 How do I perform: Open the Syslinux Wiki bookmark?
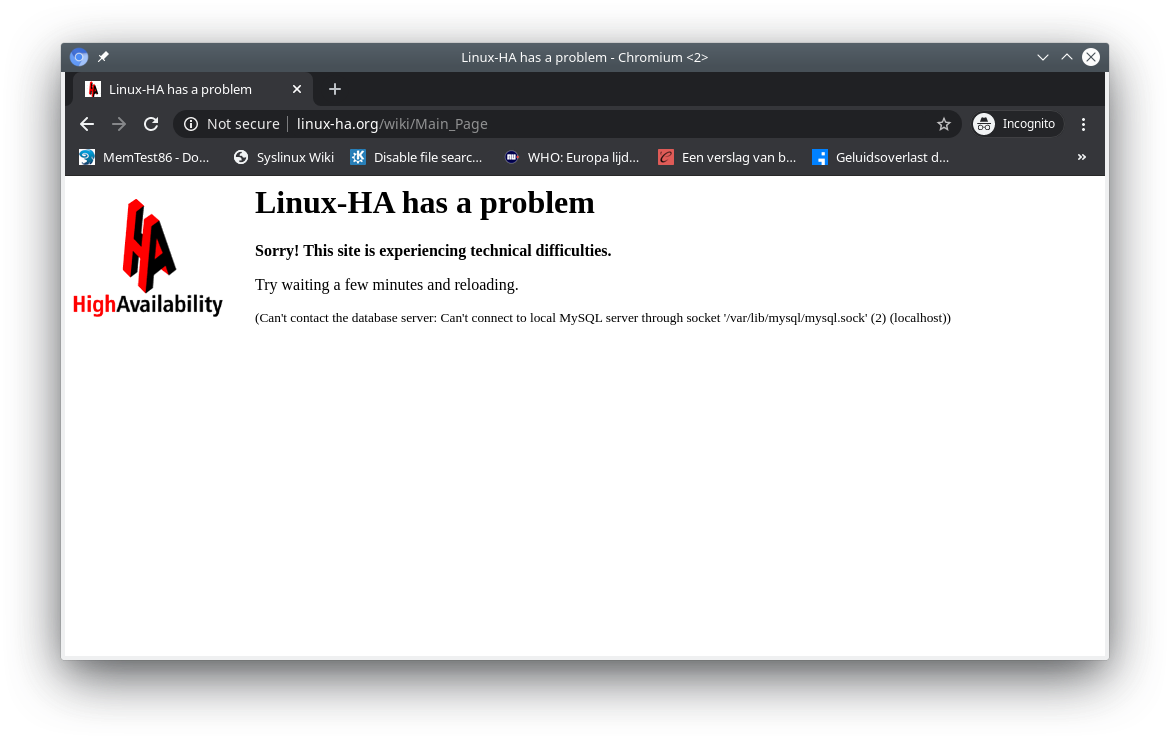coord(284,158)
